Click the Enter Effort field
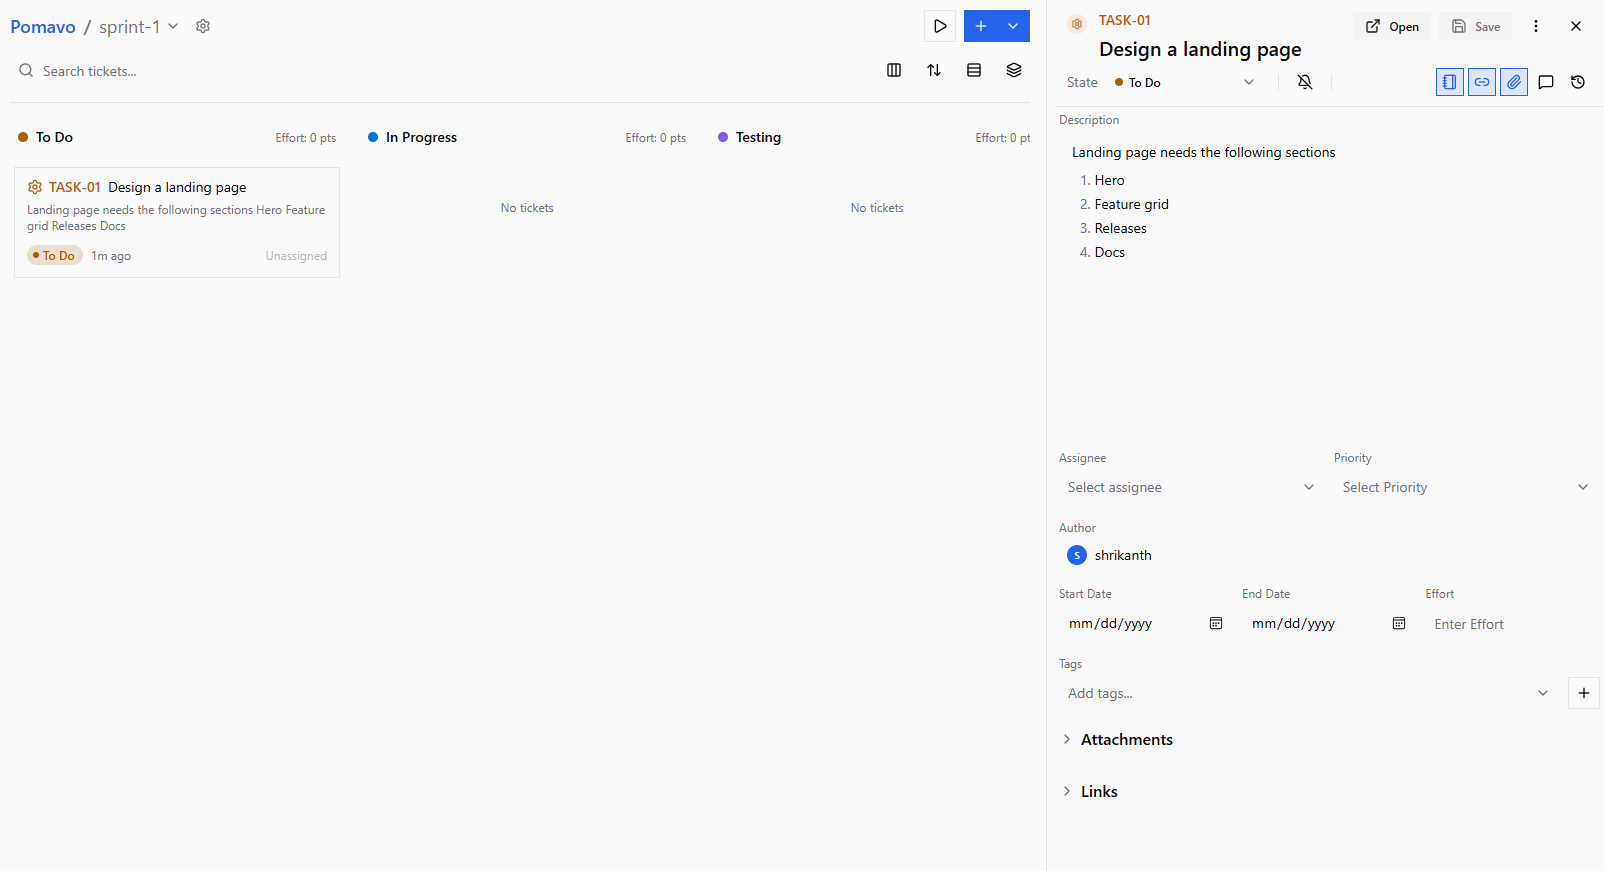This screenshot has width=1604, height=871. [x=1511, y=624]
